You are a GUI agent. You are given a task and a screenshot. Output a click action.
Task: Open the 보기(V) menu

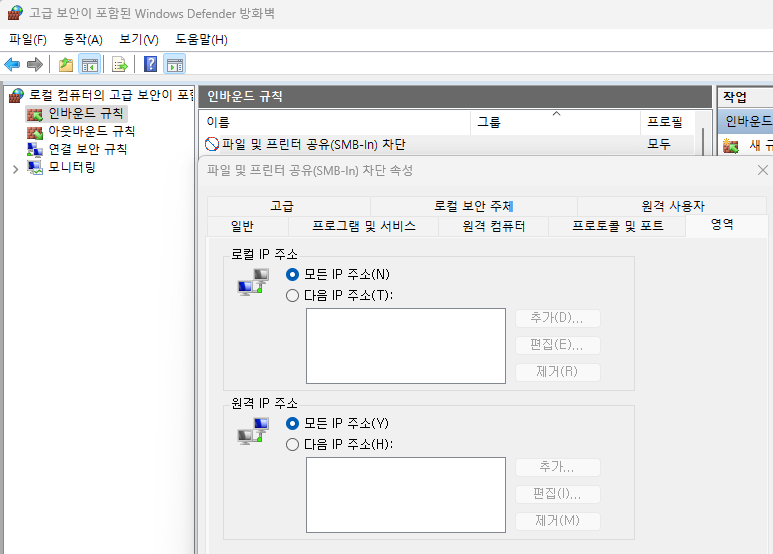(139, 39)
